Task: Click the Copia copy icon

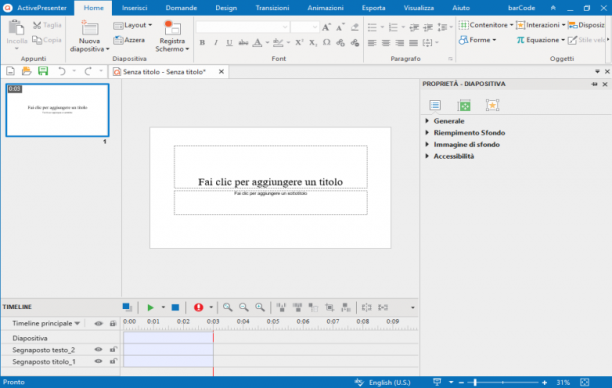Action: tap(37, 40)
